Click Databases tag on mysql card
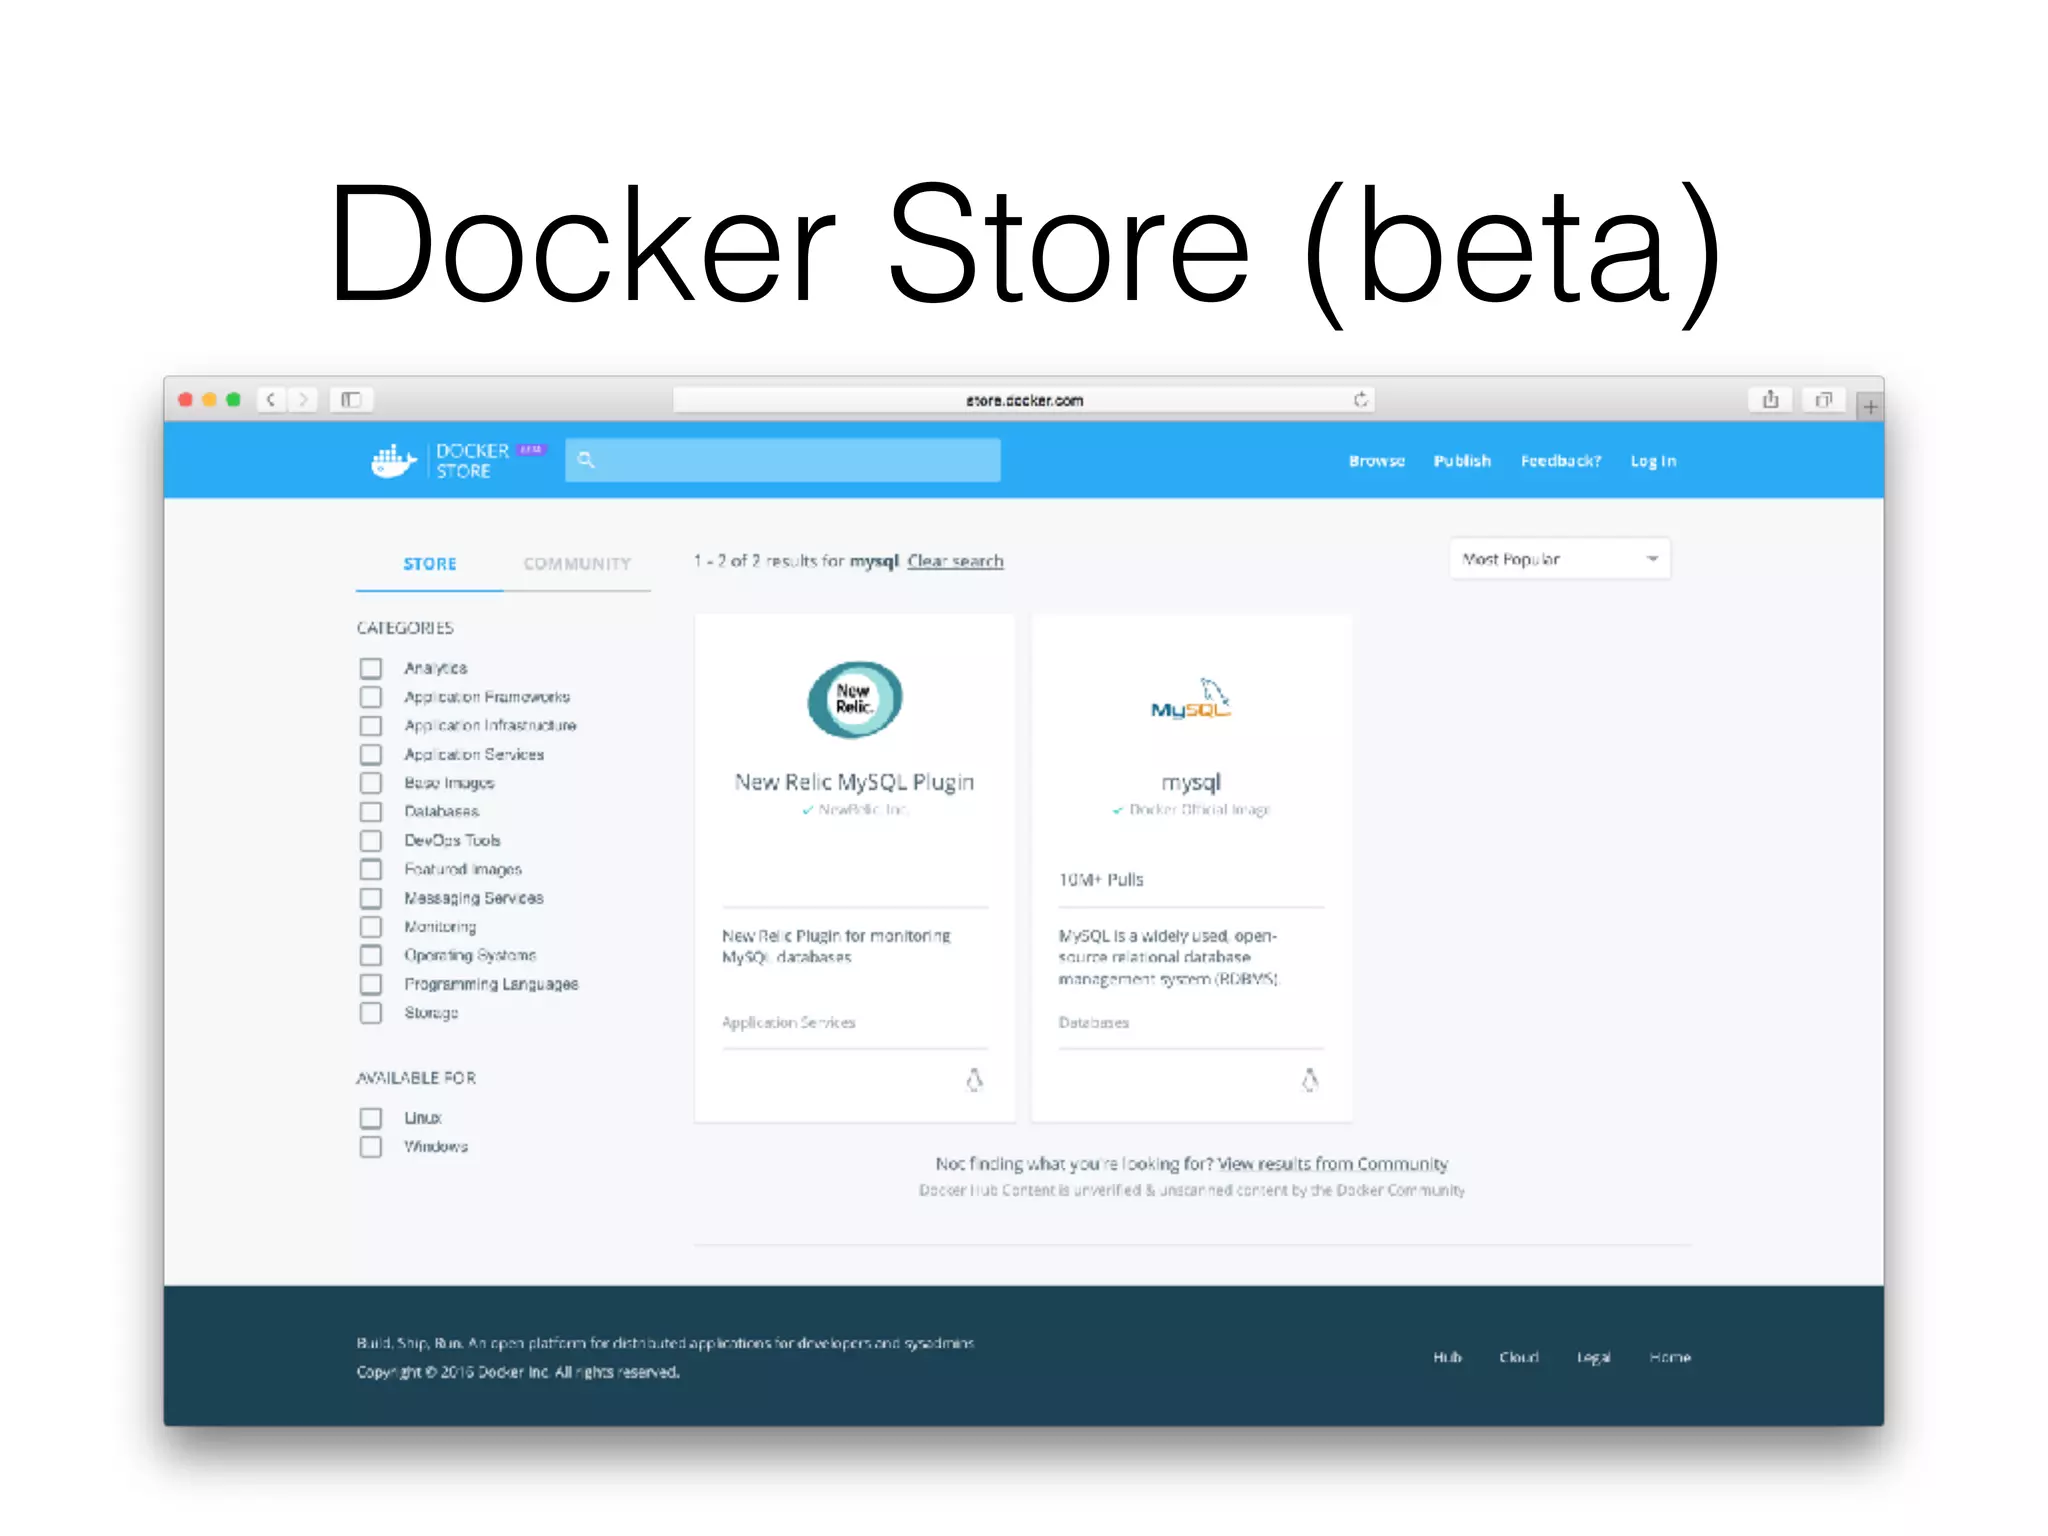2048x1536 pixels. (1094, 1022)
